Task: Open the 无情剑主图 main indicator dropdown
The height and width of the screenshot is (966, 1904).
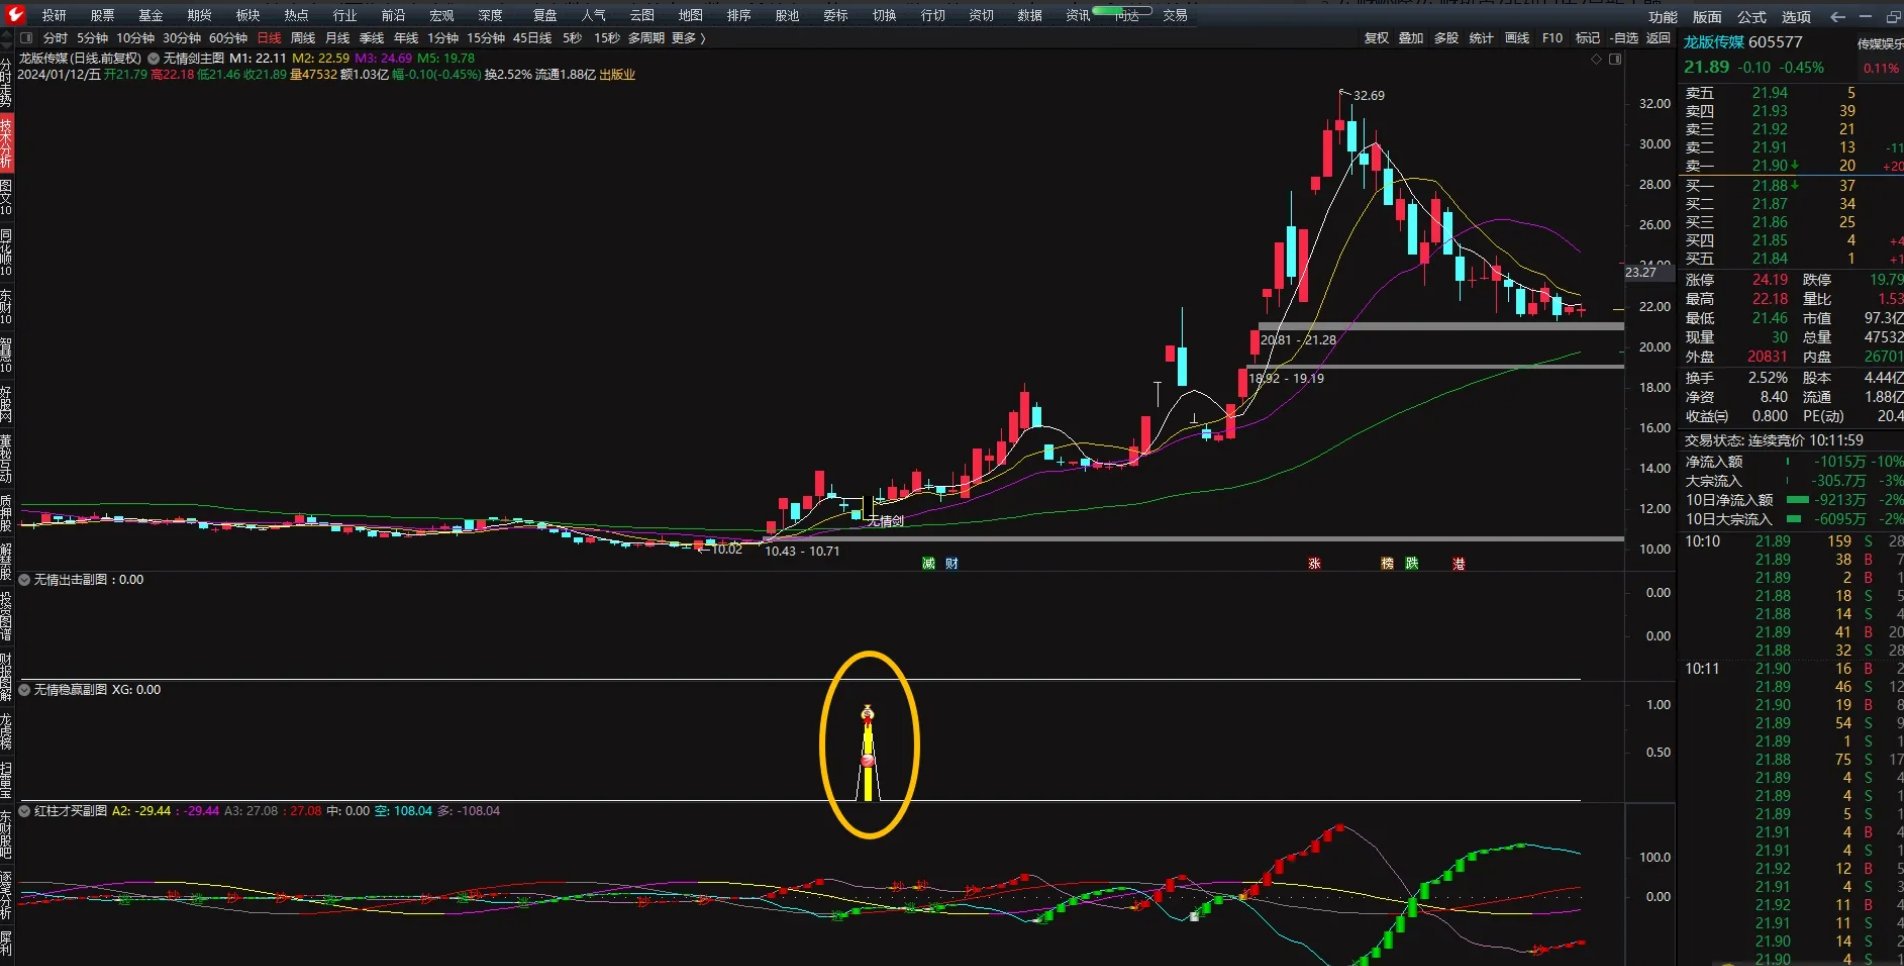Action: point(154,59)
